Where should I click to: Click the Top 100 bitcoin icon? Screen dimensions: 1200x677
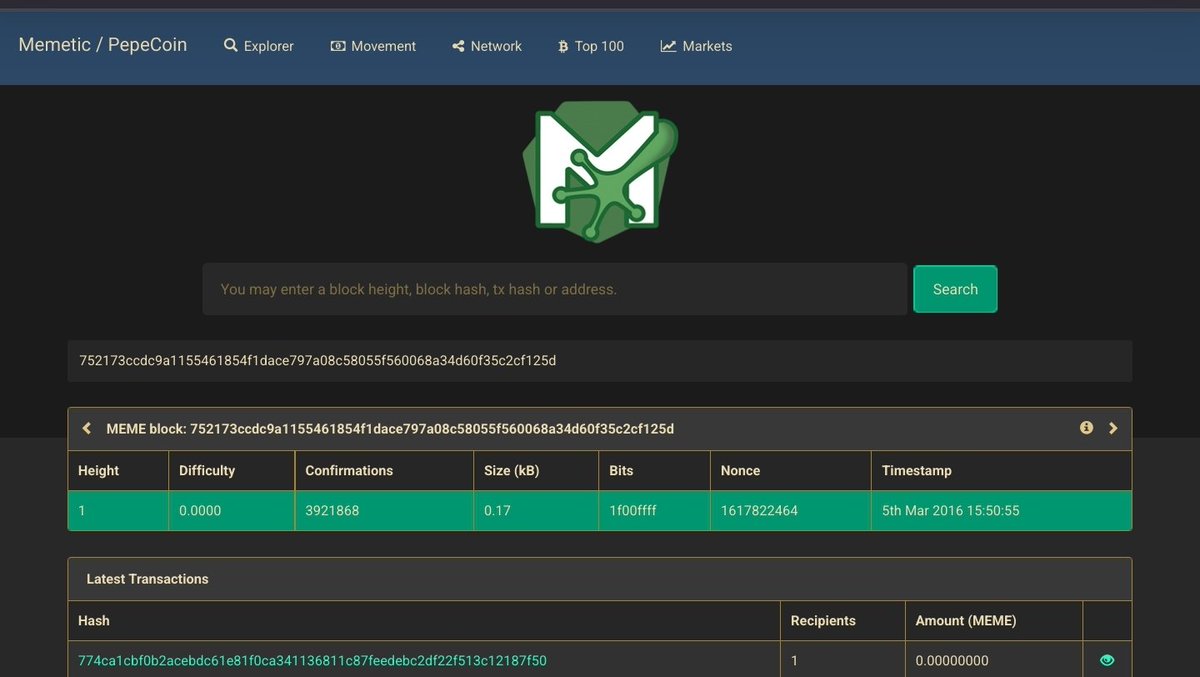click(x=563, y=46)
